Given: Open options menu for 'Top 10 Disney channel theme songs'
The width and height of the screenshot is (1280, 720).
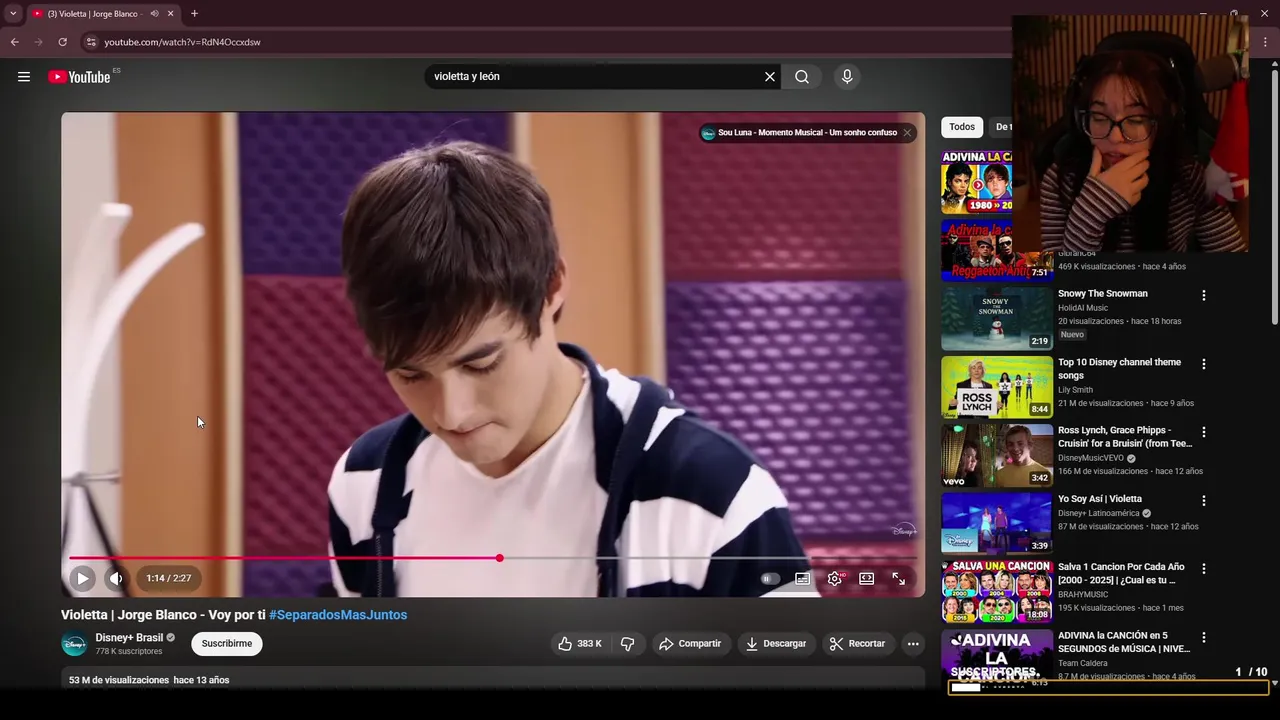Looking at the screenshot, I should point(1204,364).
